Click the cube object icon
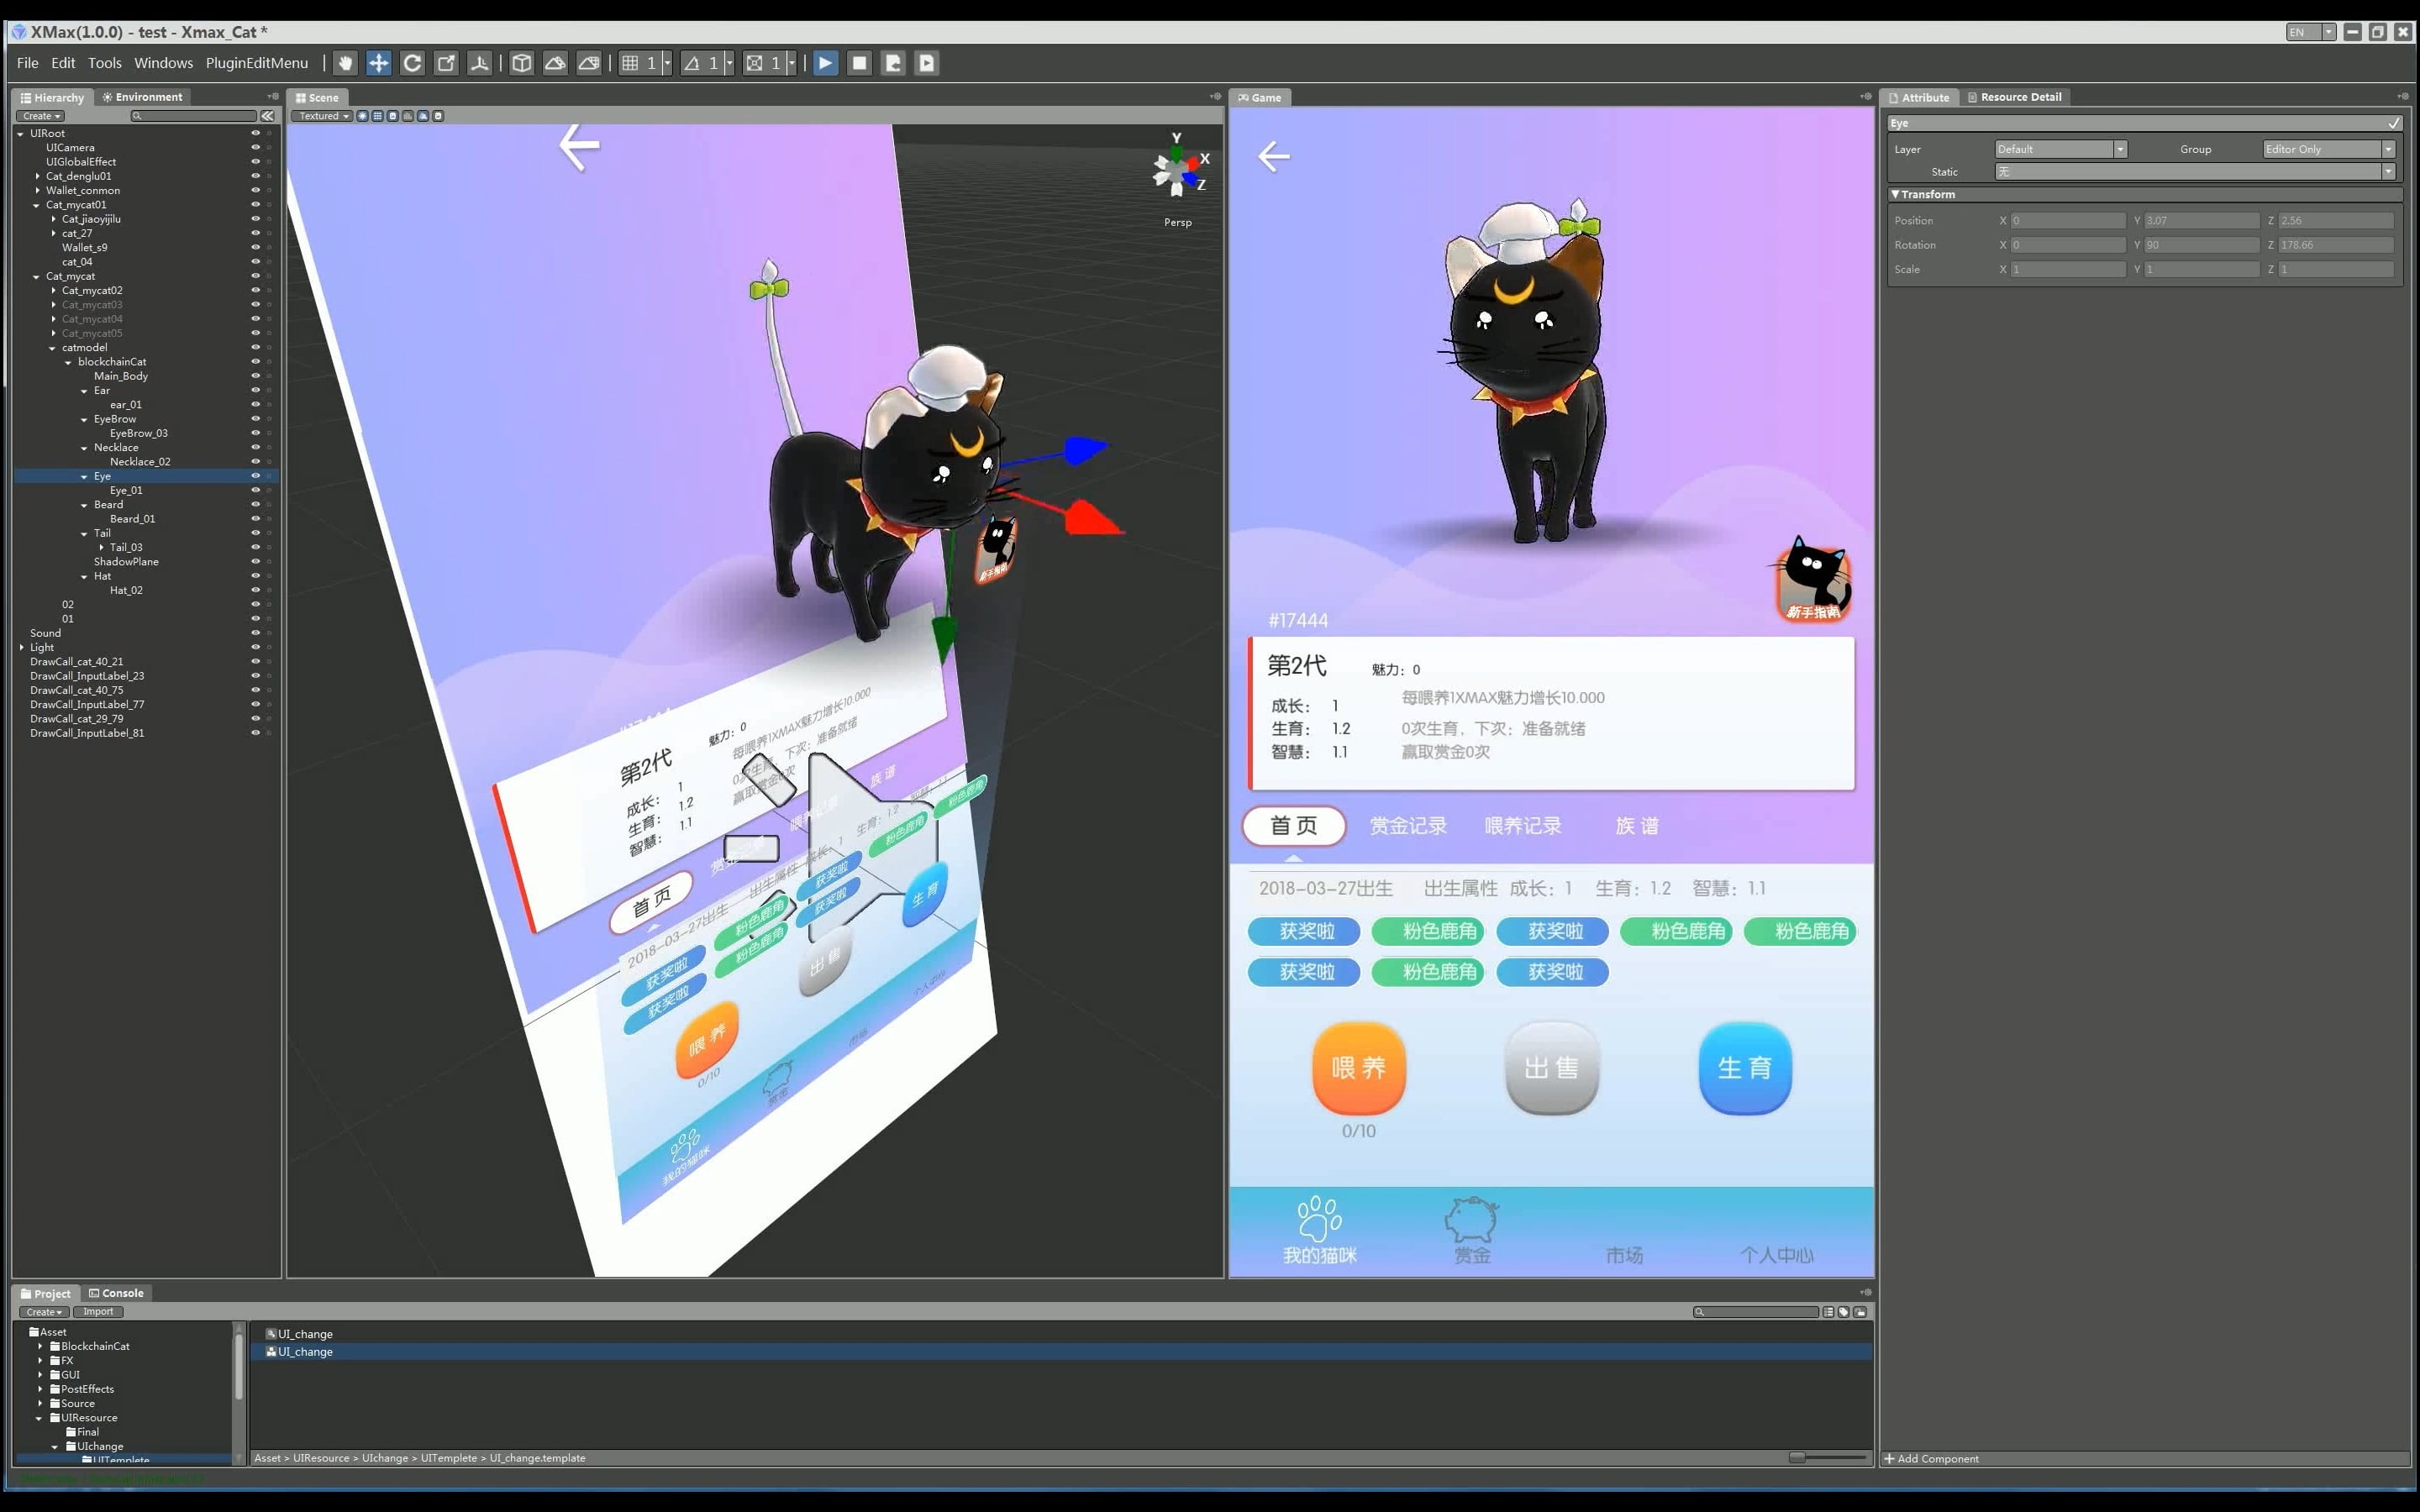 coord(522,63)
